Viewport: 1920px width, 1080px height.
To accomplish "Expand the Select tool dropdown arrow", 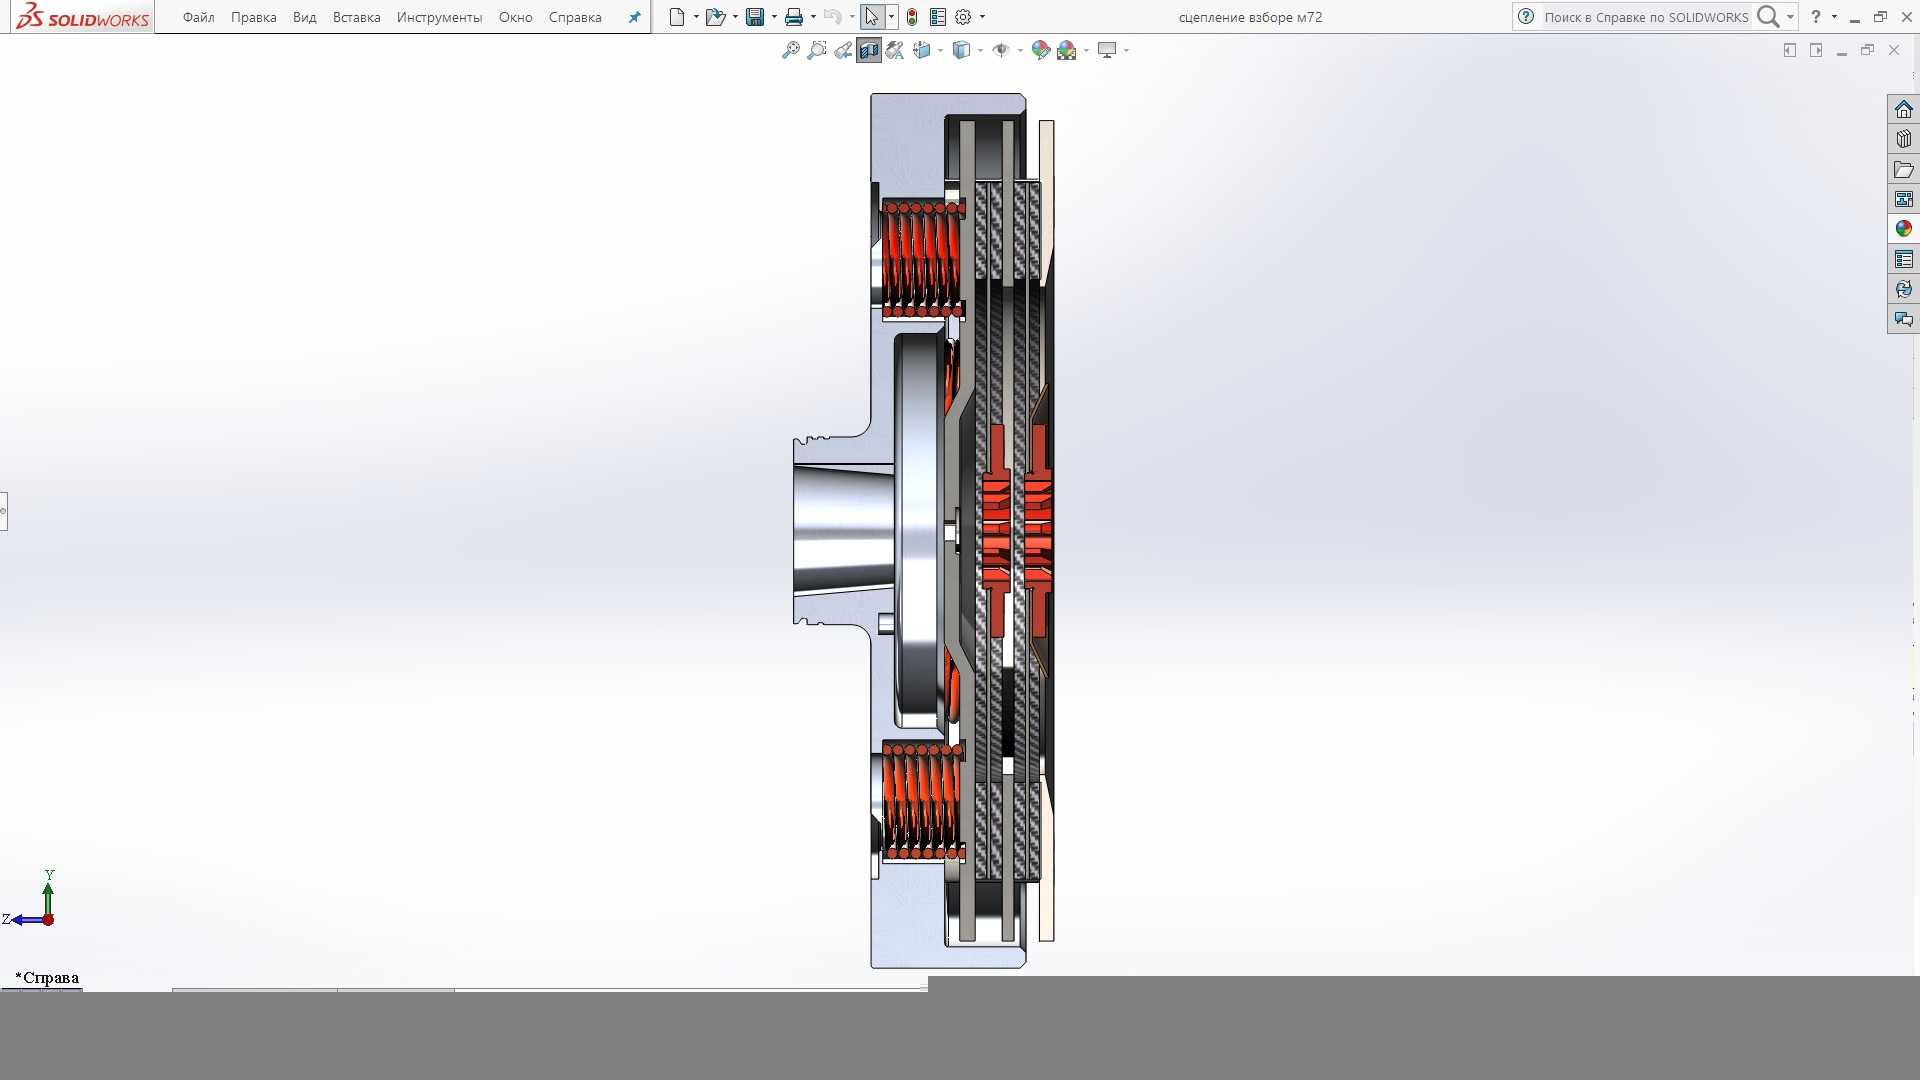I will coord(891,17).
